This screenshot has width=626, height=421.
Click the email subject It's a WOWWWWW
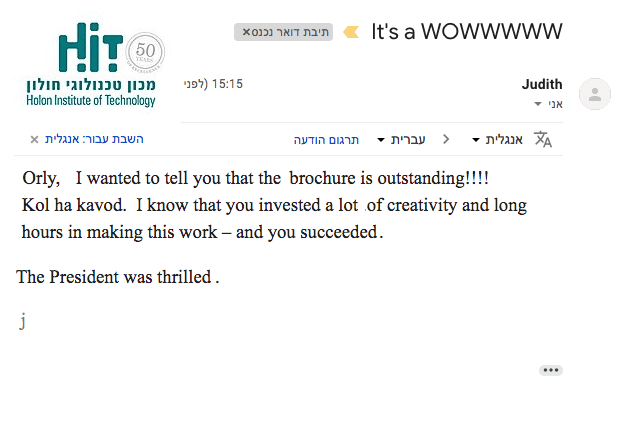pos(467,32)
